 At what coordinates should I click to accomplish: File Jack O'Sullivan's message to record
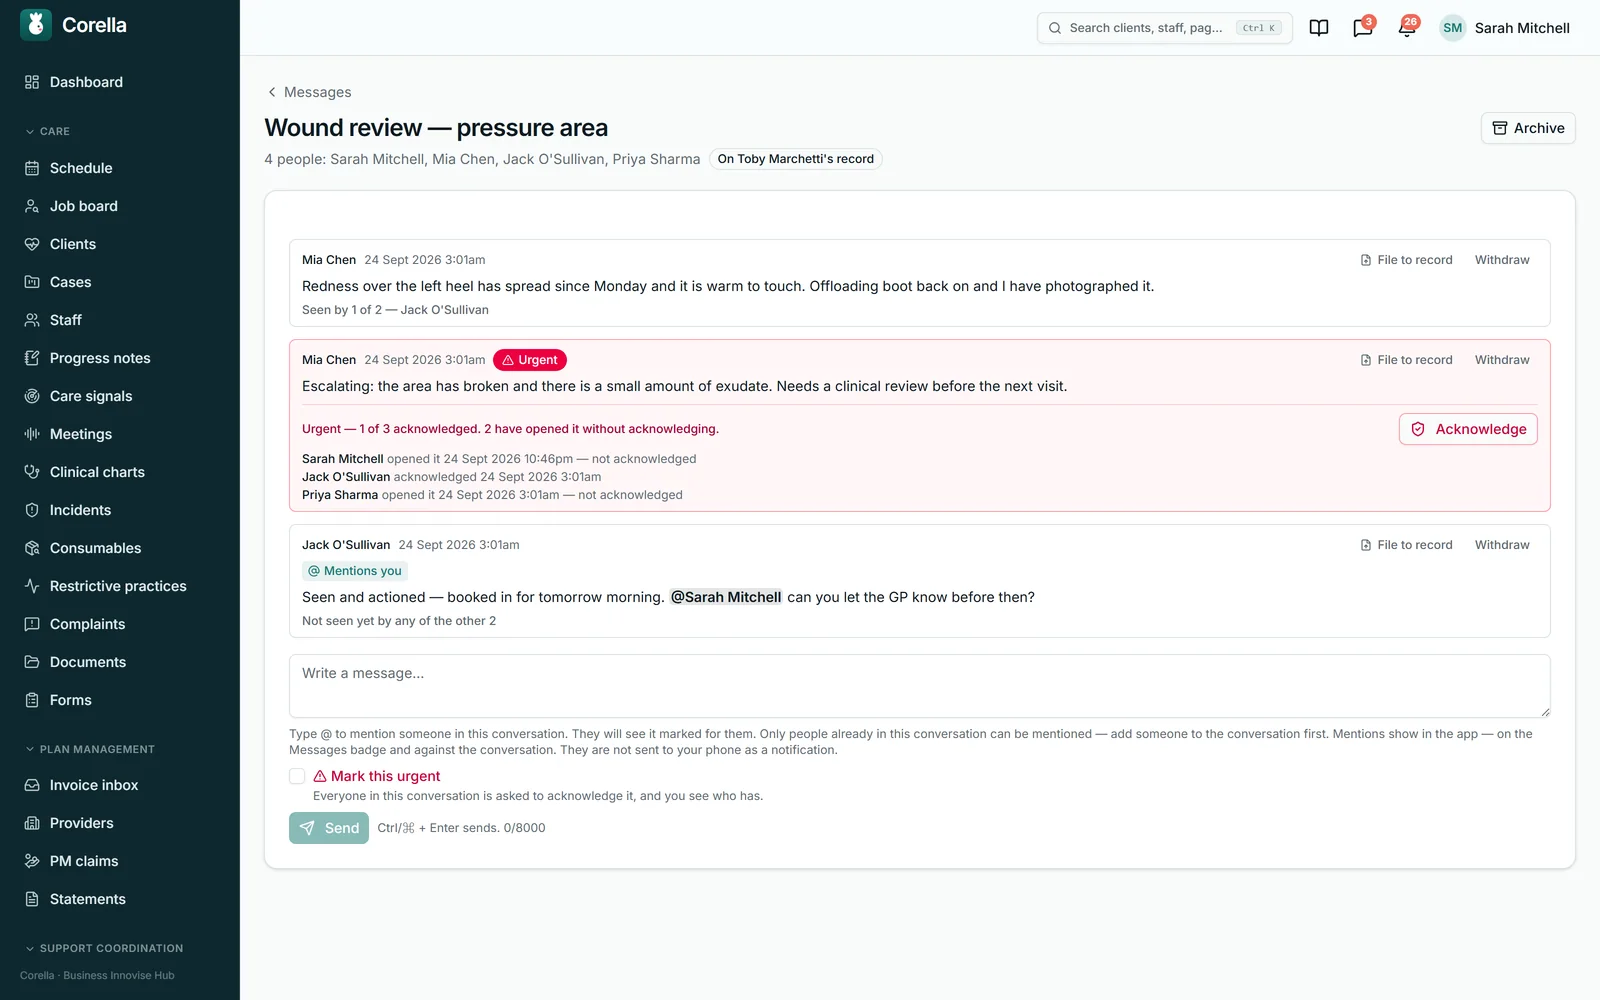coord(1406,545)
